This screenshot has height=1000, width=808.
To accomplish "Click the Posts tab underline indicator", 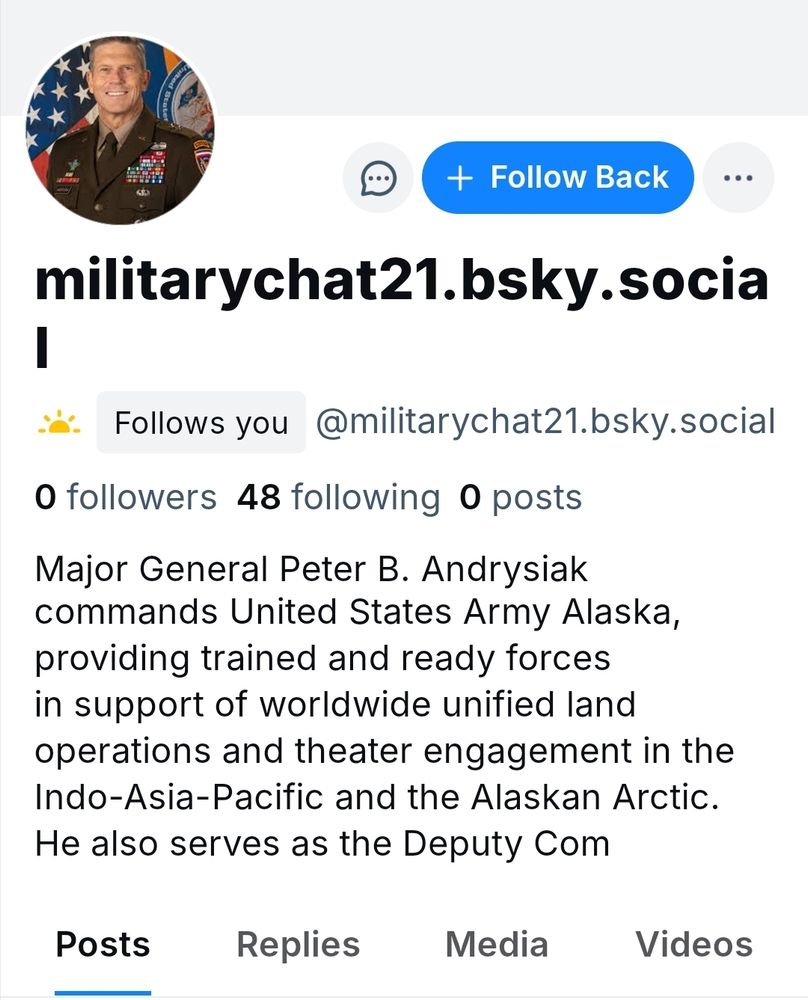I will pyautogui.click(x=103, y=993).
